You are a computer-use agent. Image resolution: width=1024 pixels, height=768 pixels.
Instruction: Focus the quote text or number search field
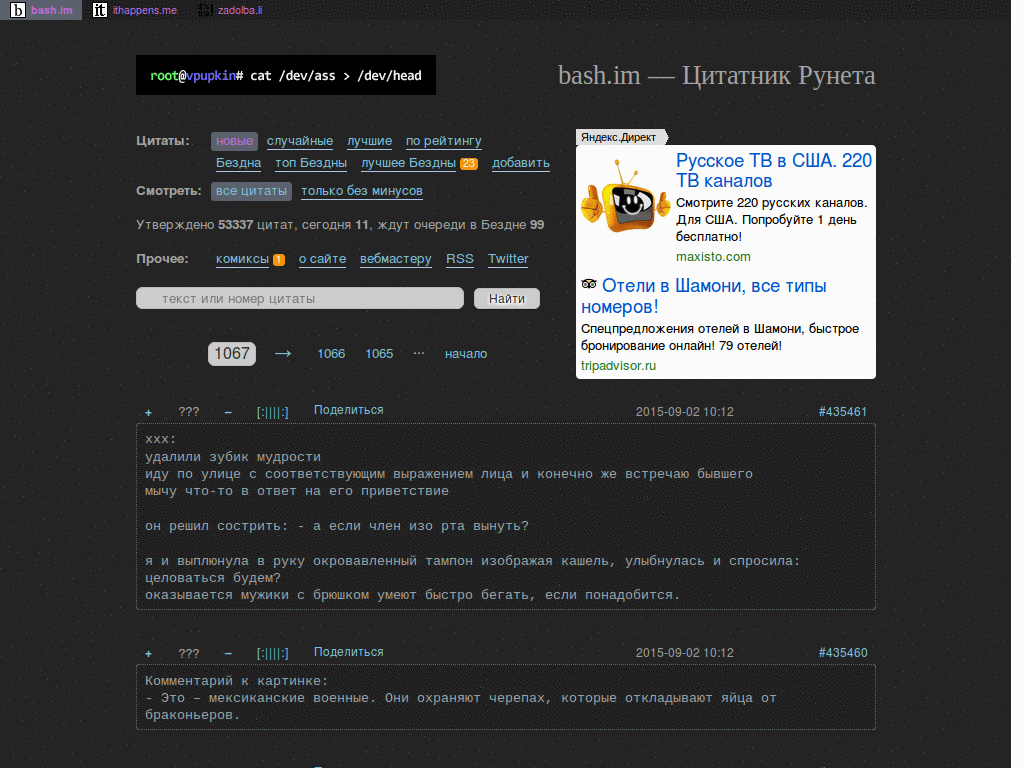click(300, 298)
